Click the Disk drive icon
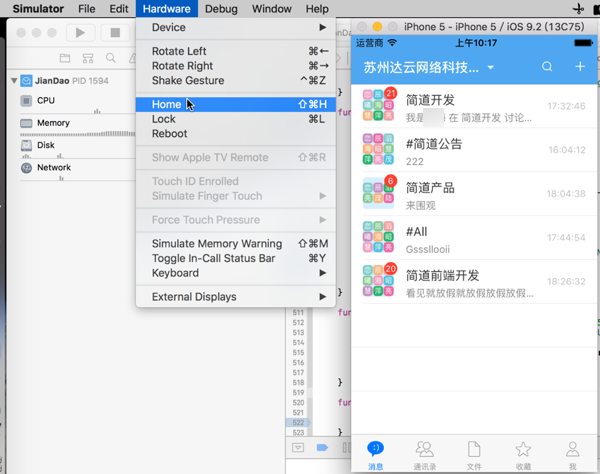 [x=26, y=145]
